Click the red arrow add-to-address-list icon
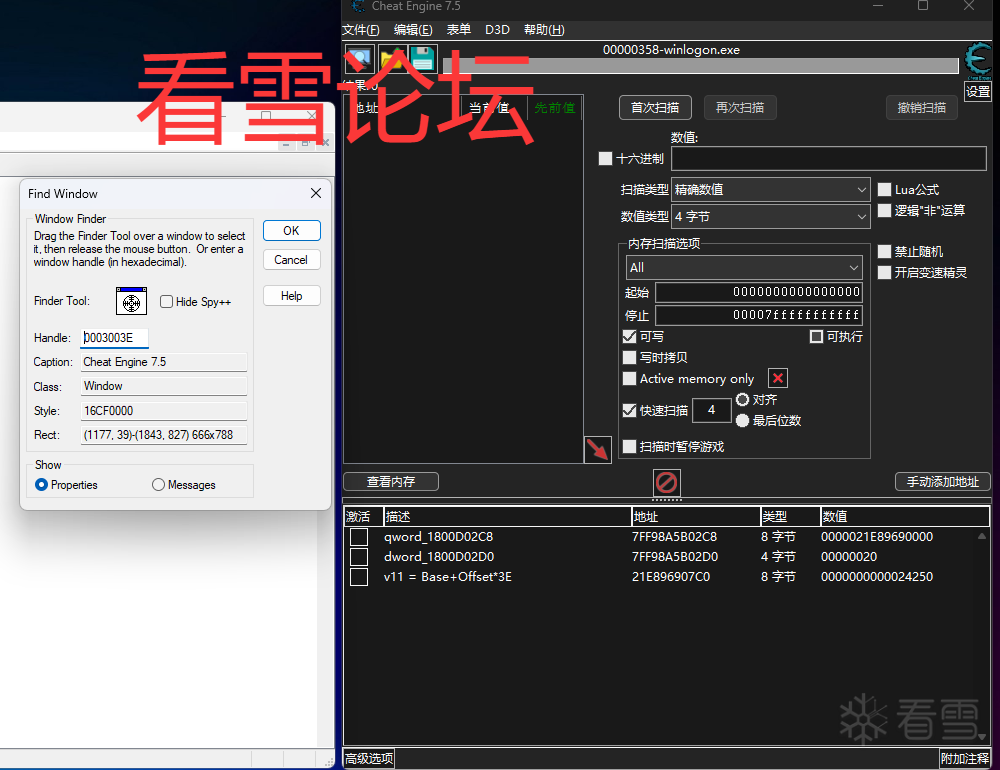 (598, 450)
